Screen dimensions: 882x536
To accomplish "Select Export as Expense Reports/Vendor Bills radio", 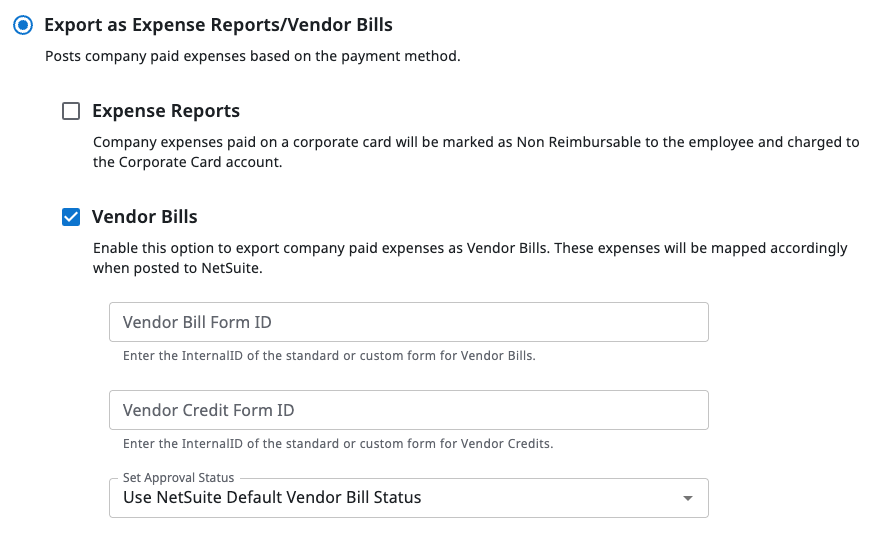I will click(23, 25).
